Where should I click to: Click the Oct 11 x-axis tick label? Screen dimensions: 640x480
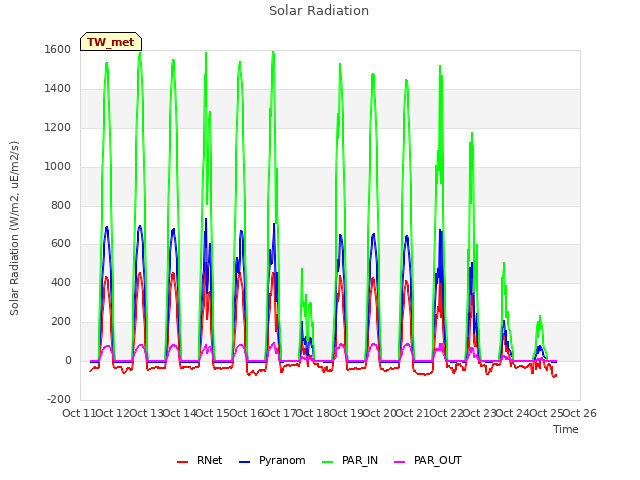79,413
